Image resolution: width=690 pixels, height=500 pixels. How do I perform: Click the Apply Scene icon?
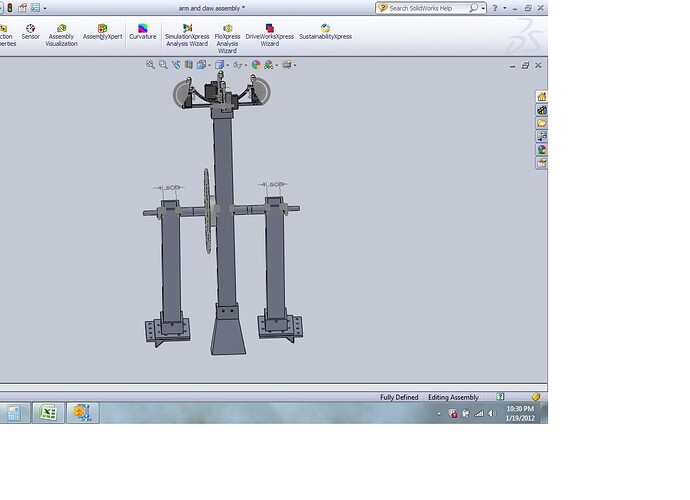(268, 65)
